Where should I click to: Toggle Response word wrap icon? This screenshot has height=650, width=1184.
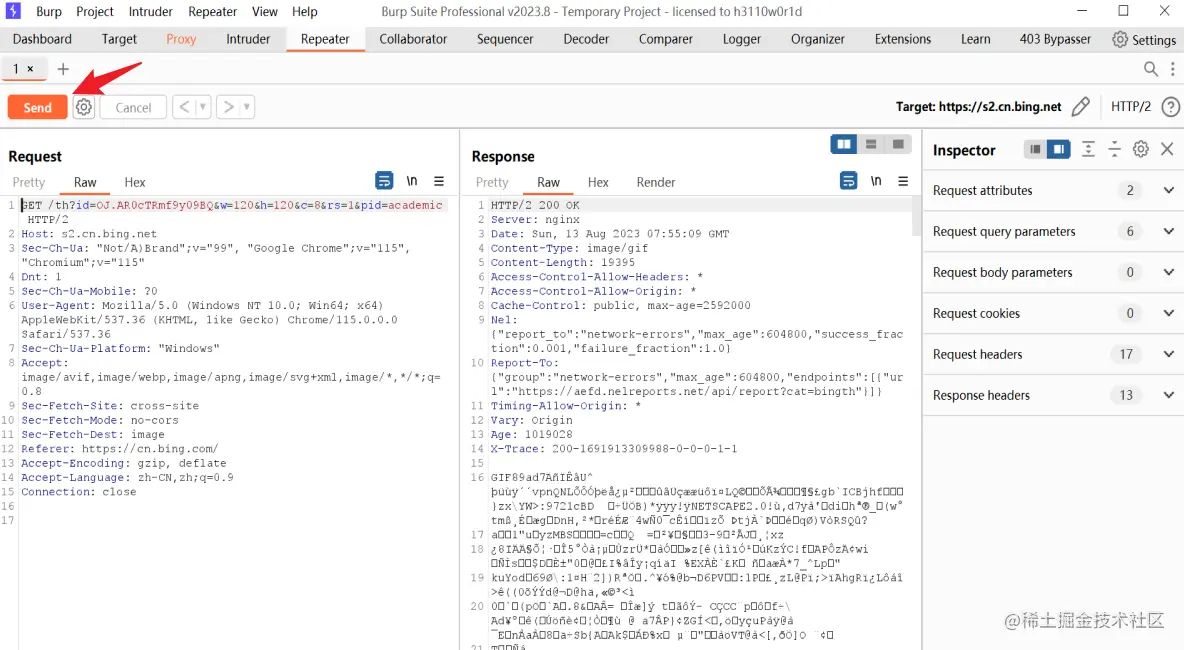click(x=848, y=181)
